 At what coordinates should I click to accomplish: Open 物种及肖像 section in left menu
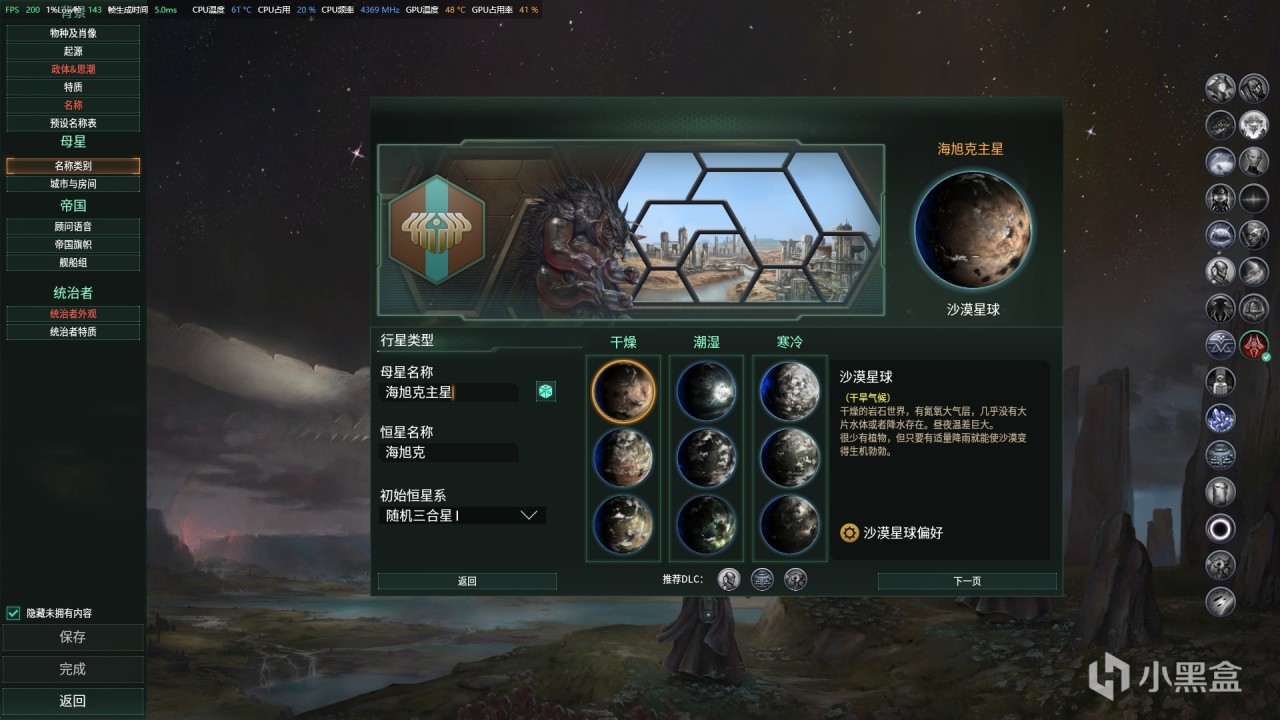point(73,33)
